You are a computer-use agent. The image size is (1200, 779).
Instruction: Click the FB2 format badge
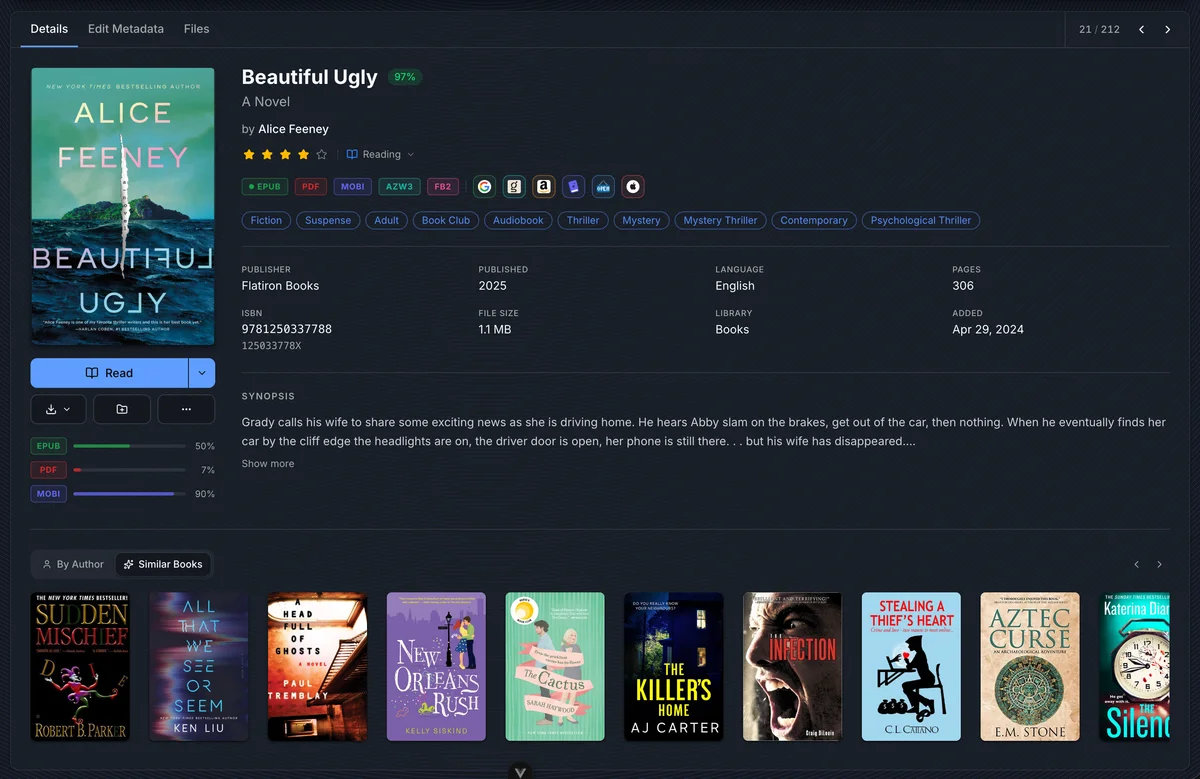[x=443, y=187]
